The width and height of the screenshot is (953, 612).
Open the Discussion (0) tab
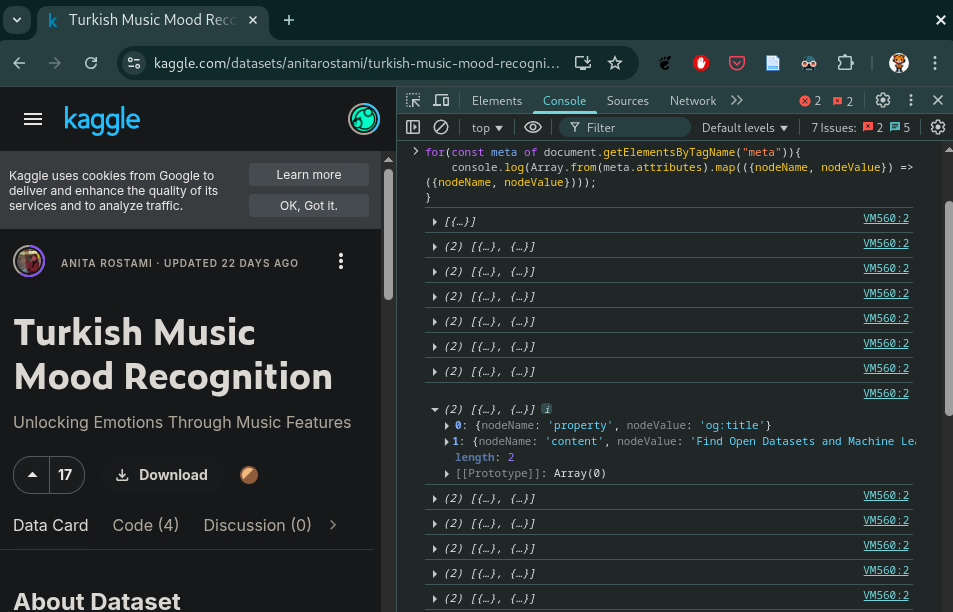point(257,525)
